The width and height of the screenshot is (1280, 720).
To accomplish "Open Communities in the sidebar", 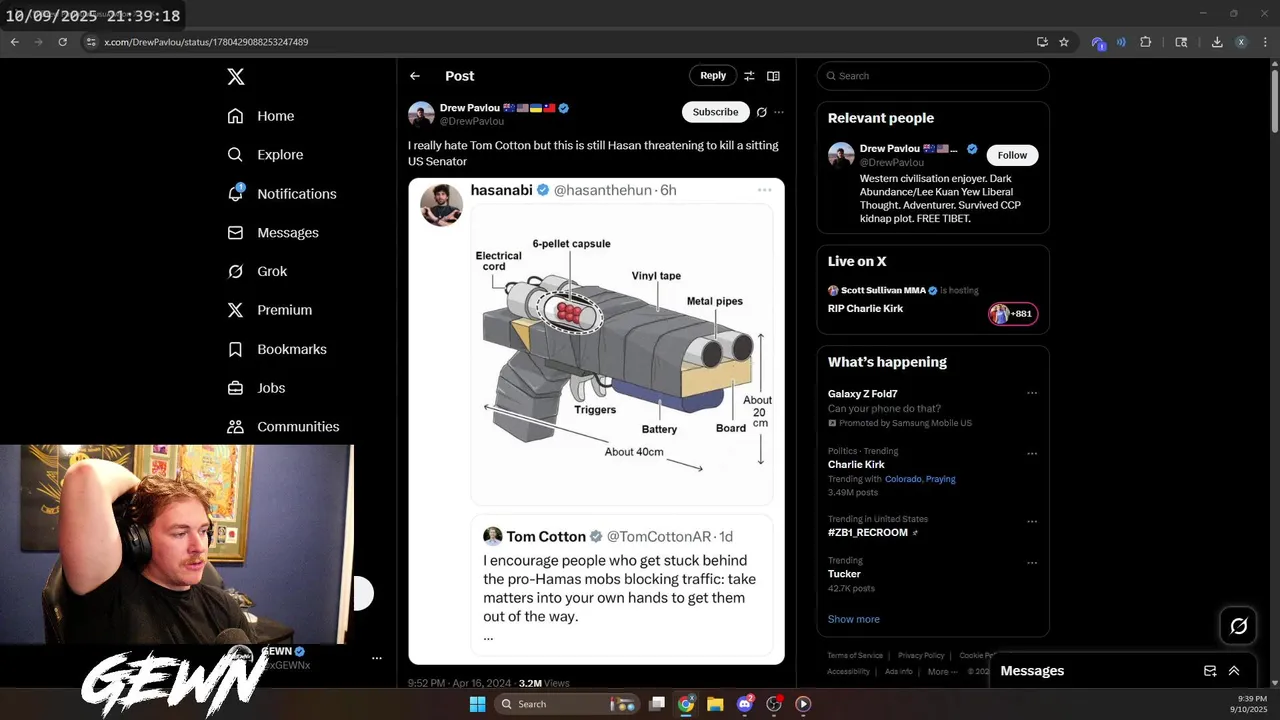I will [x=283, y=427].
